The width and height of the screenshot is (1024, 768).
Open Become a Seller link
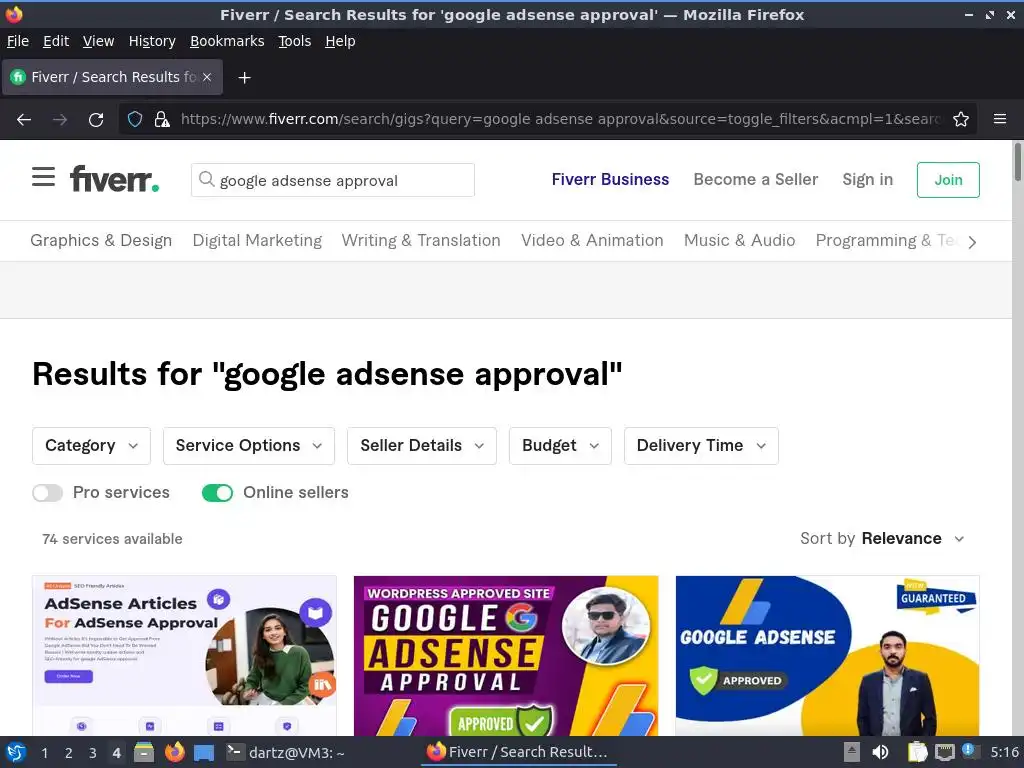(x=756, y=180)
